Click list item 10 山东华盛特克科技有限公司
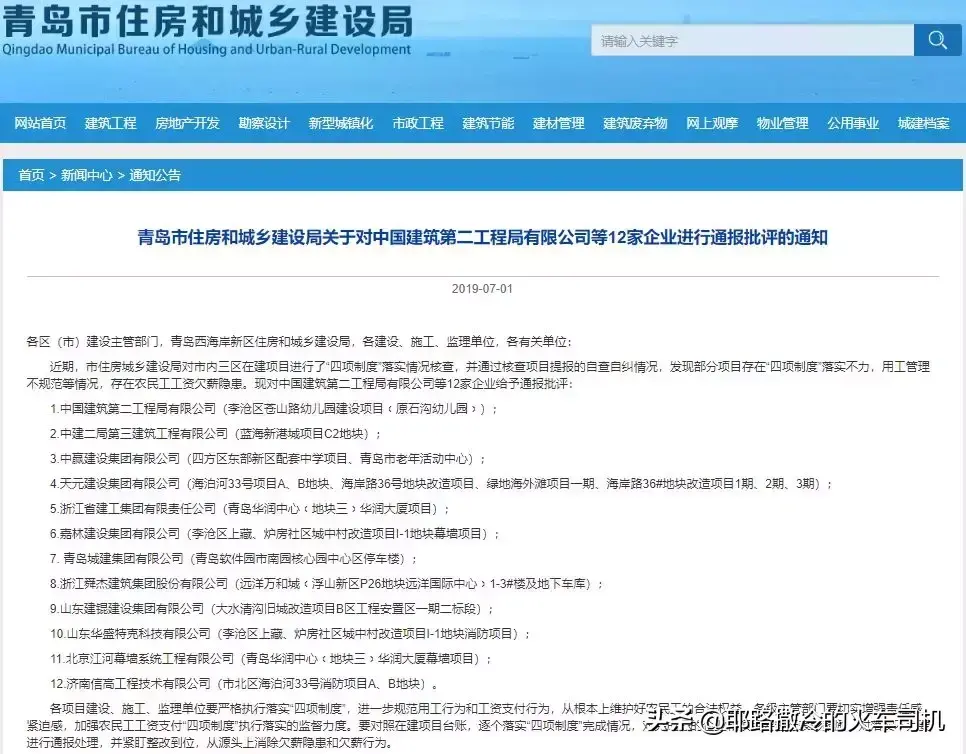Screen dimensions: 966x754 point(290,633)
